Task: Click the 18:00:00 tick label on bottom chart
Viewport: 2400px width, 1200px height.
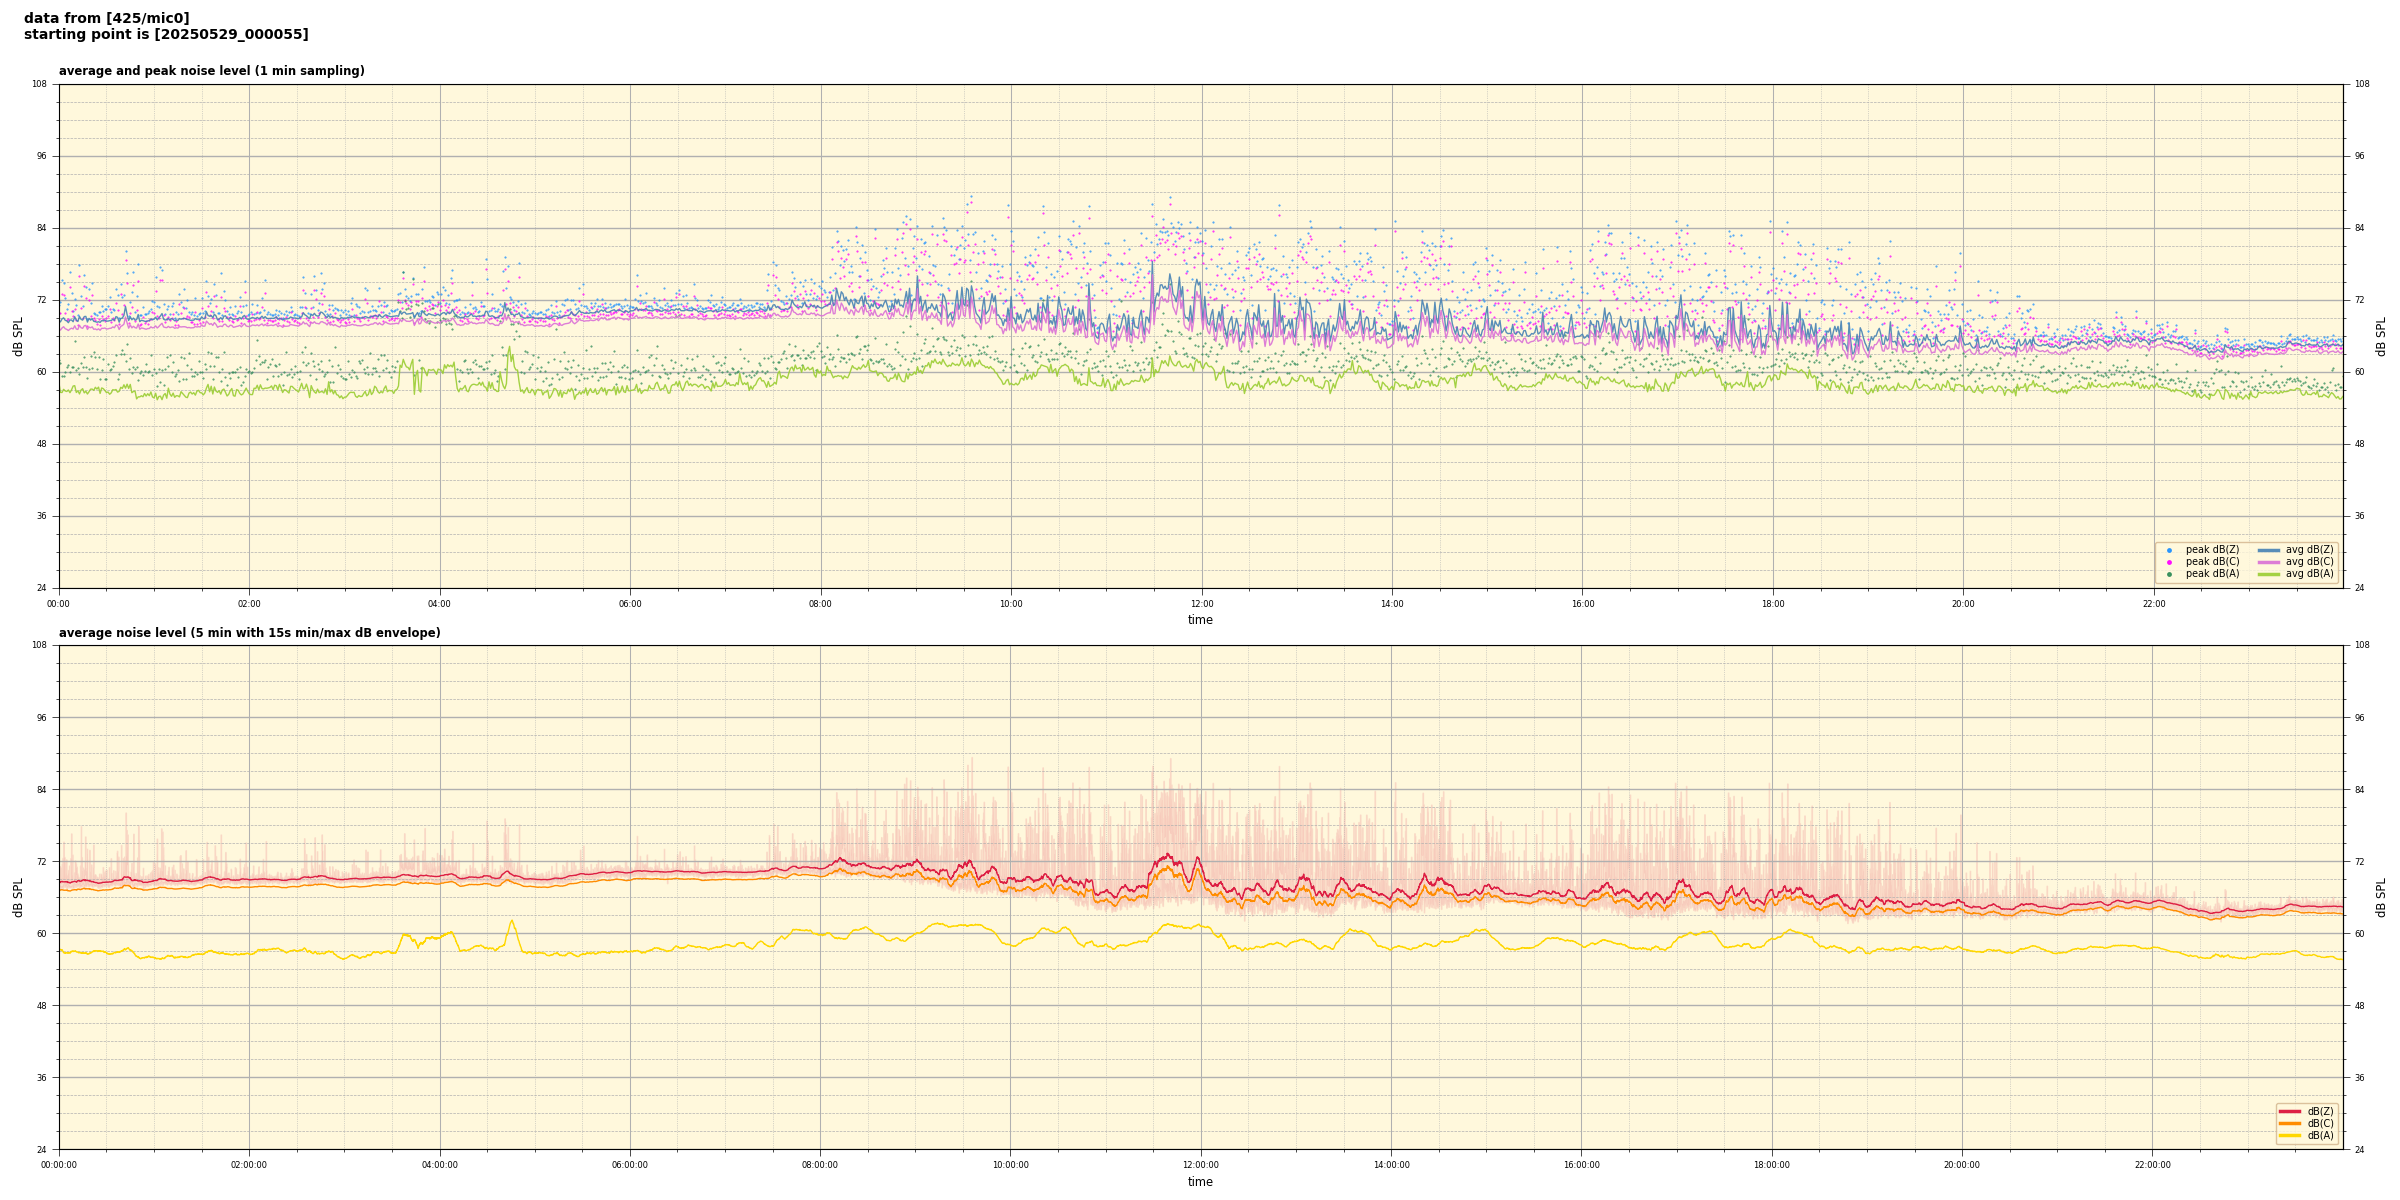Action: click(1771, 1165)
